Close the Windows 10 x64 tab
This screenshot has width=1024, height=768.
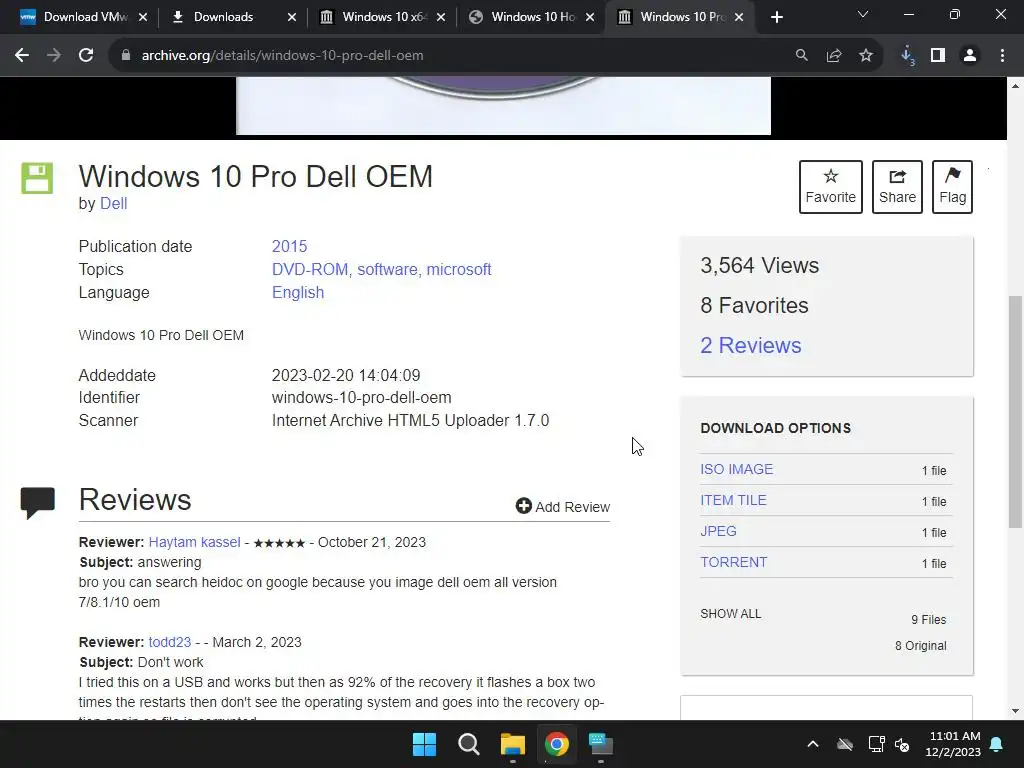(441, 17)
